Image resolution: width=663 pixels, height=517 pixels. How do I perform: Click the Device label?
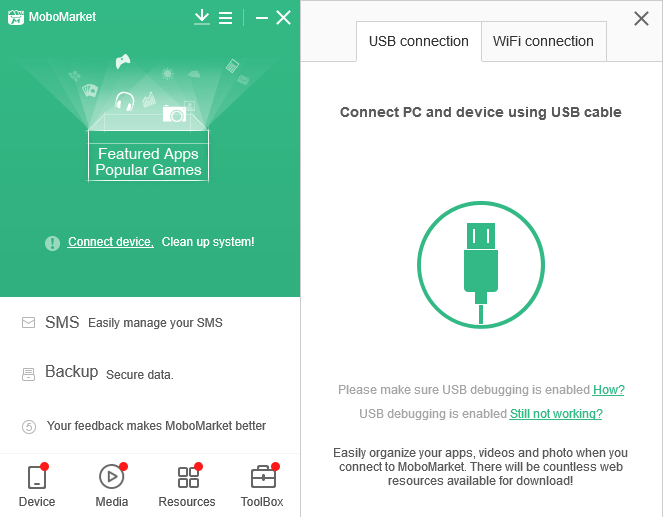pyautogui.click(x=37, y=502)
